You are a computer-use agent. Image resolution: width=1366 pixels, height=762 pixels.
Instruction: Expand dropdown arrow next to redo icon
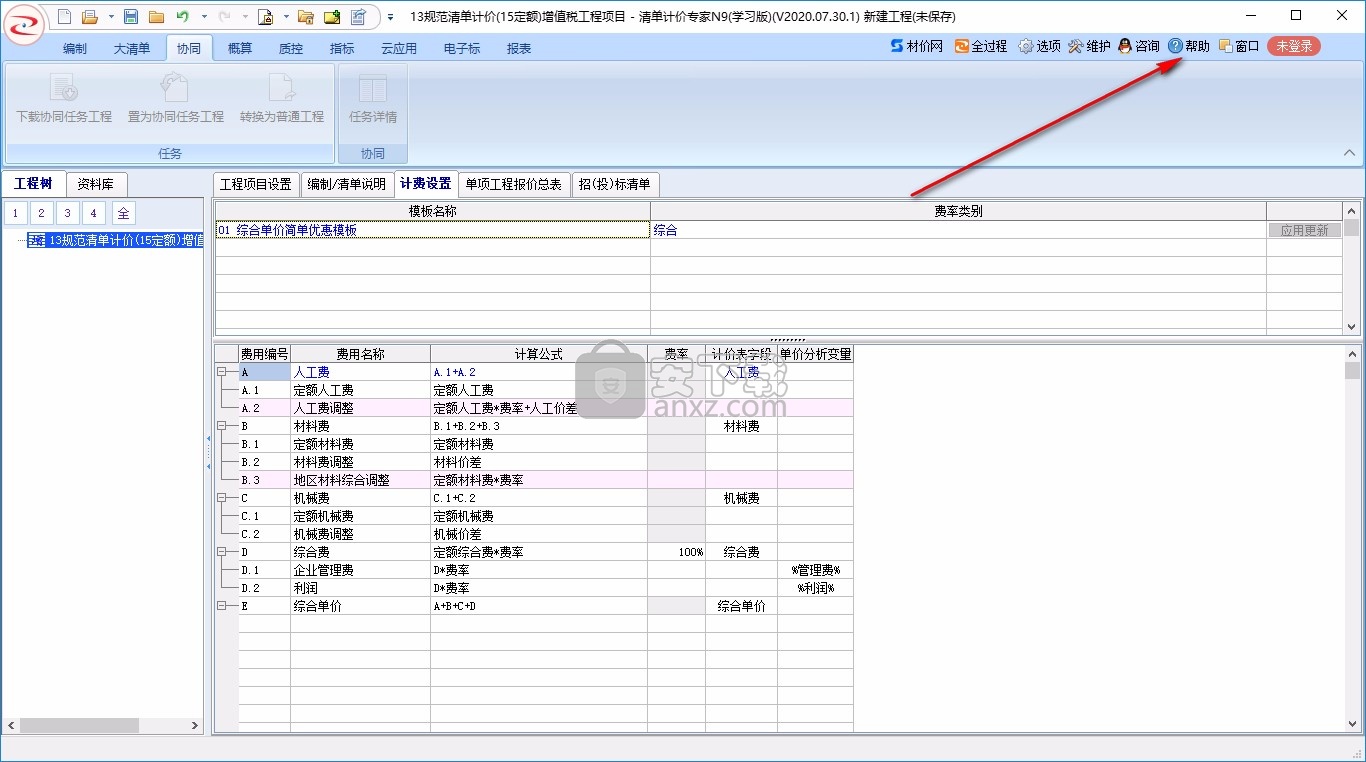(244, 17)
